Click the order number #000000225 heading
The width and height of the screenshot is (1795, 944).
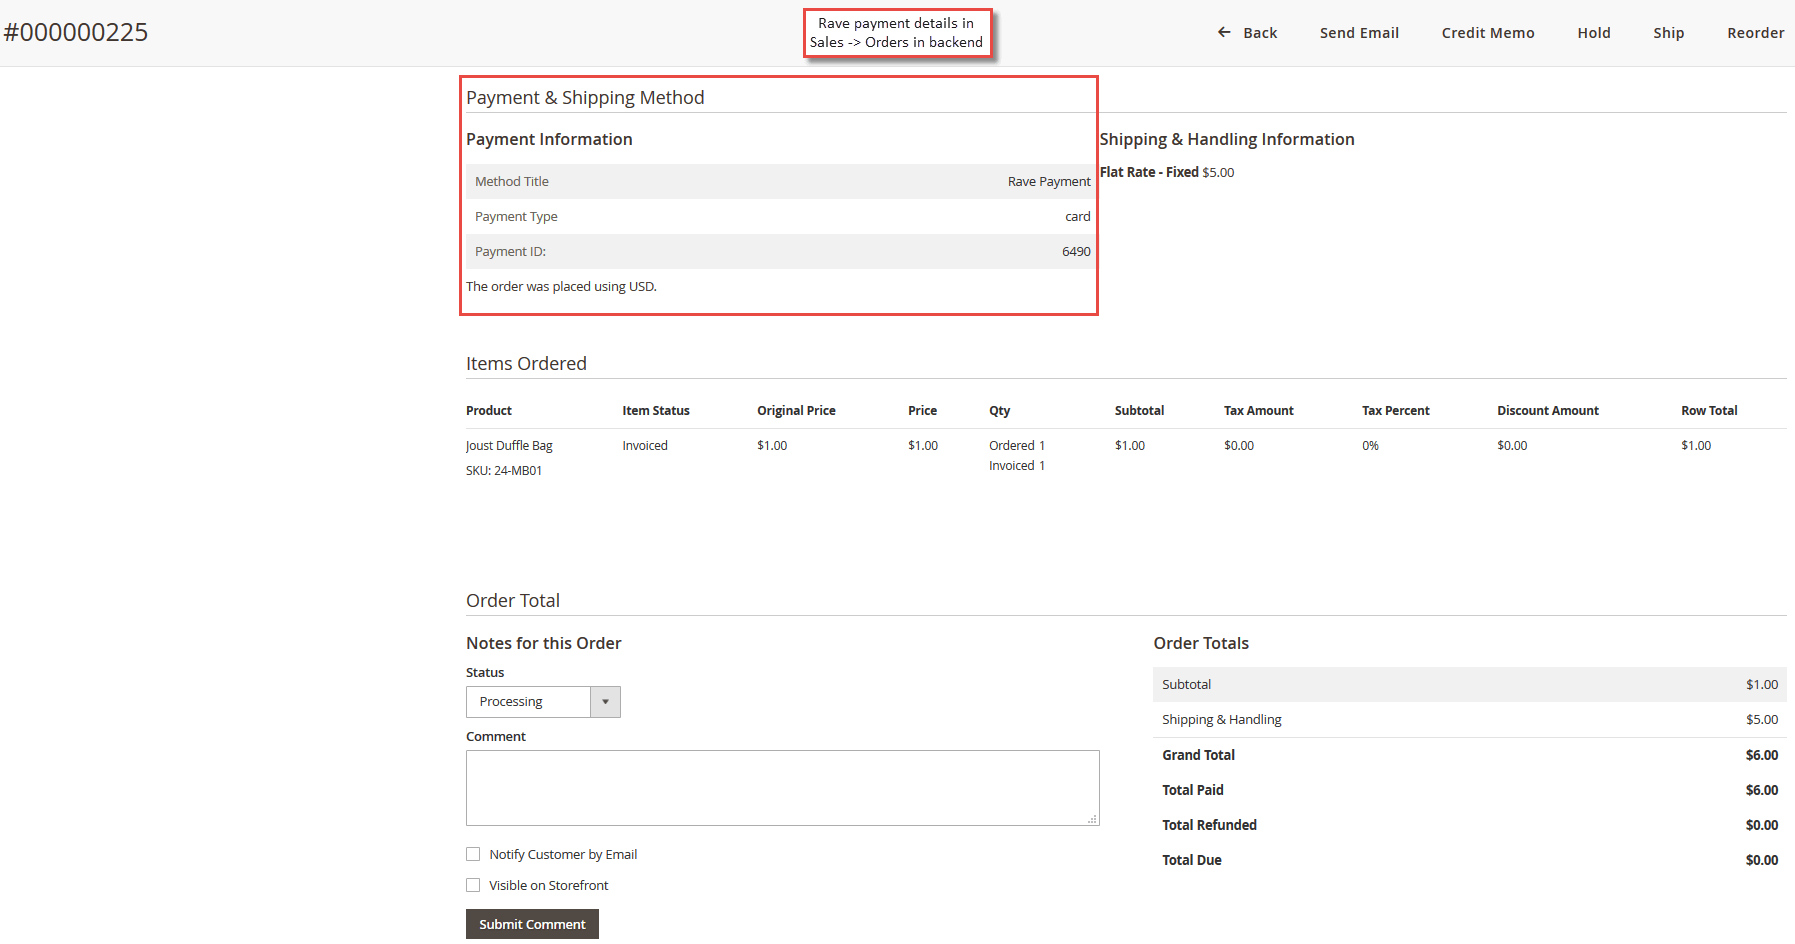76,31
